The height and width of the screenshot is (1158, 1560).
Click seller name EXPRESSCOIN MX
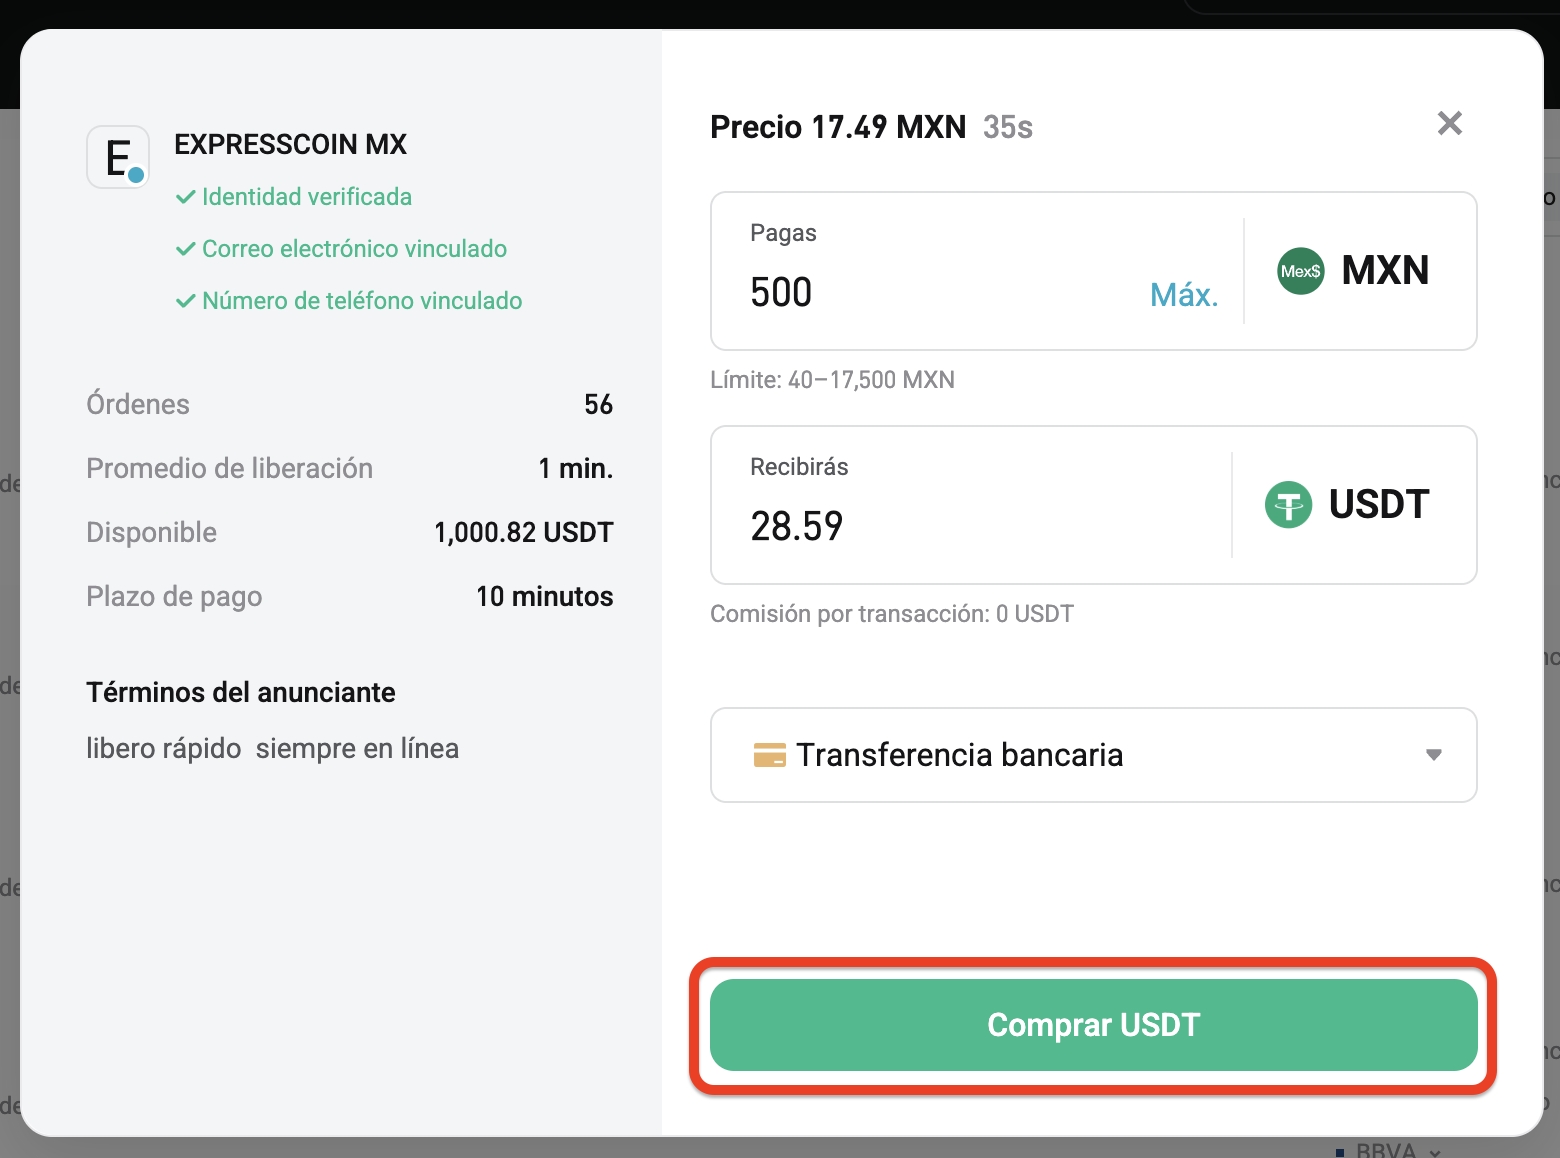290,144
